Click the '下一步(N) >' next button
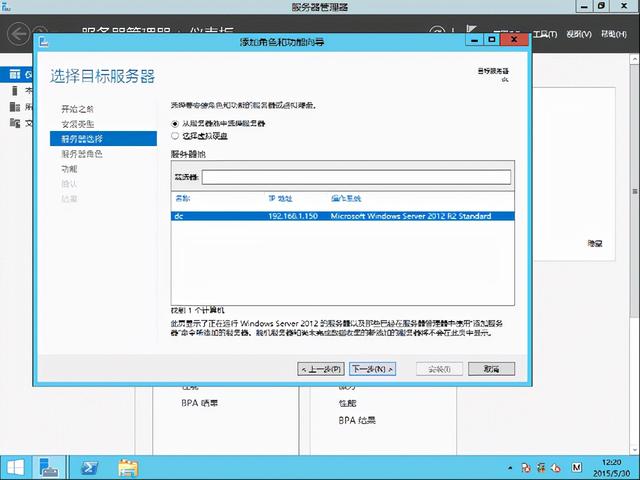This screenshot has height=480, width=640. coord(372,369)
